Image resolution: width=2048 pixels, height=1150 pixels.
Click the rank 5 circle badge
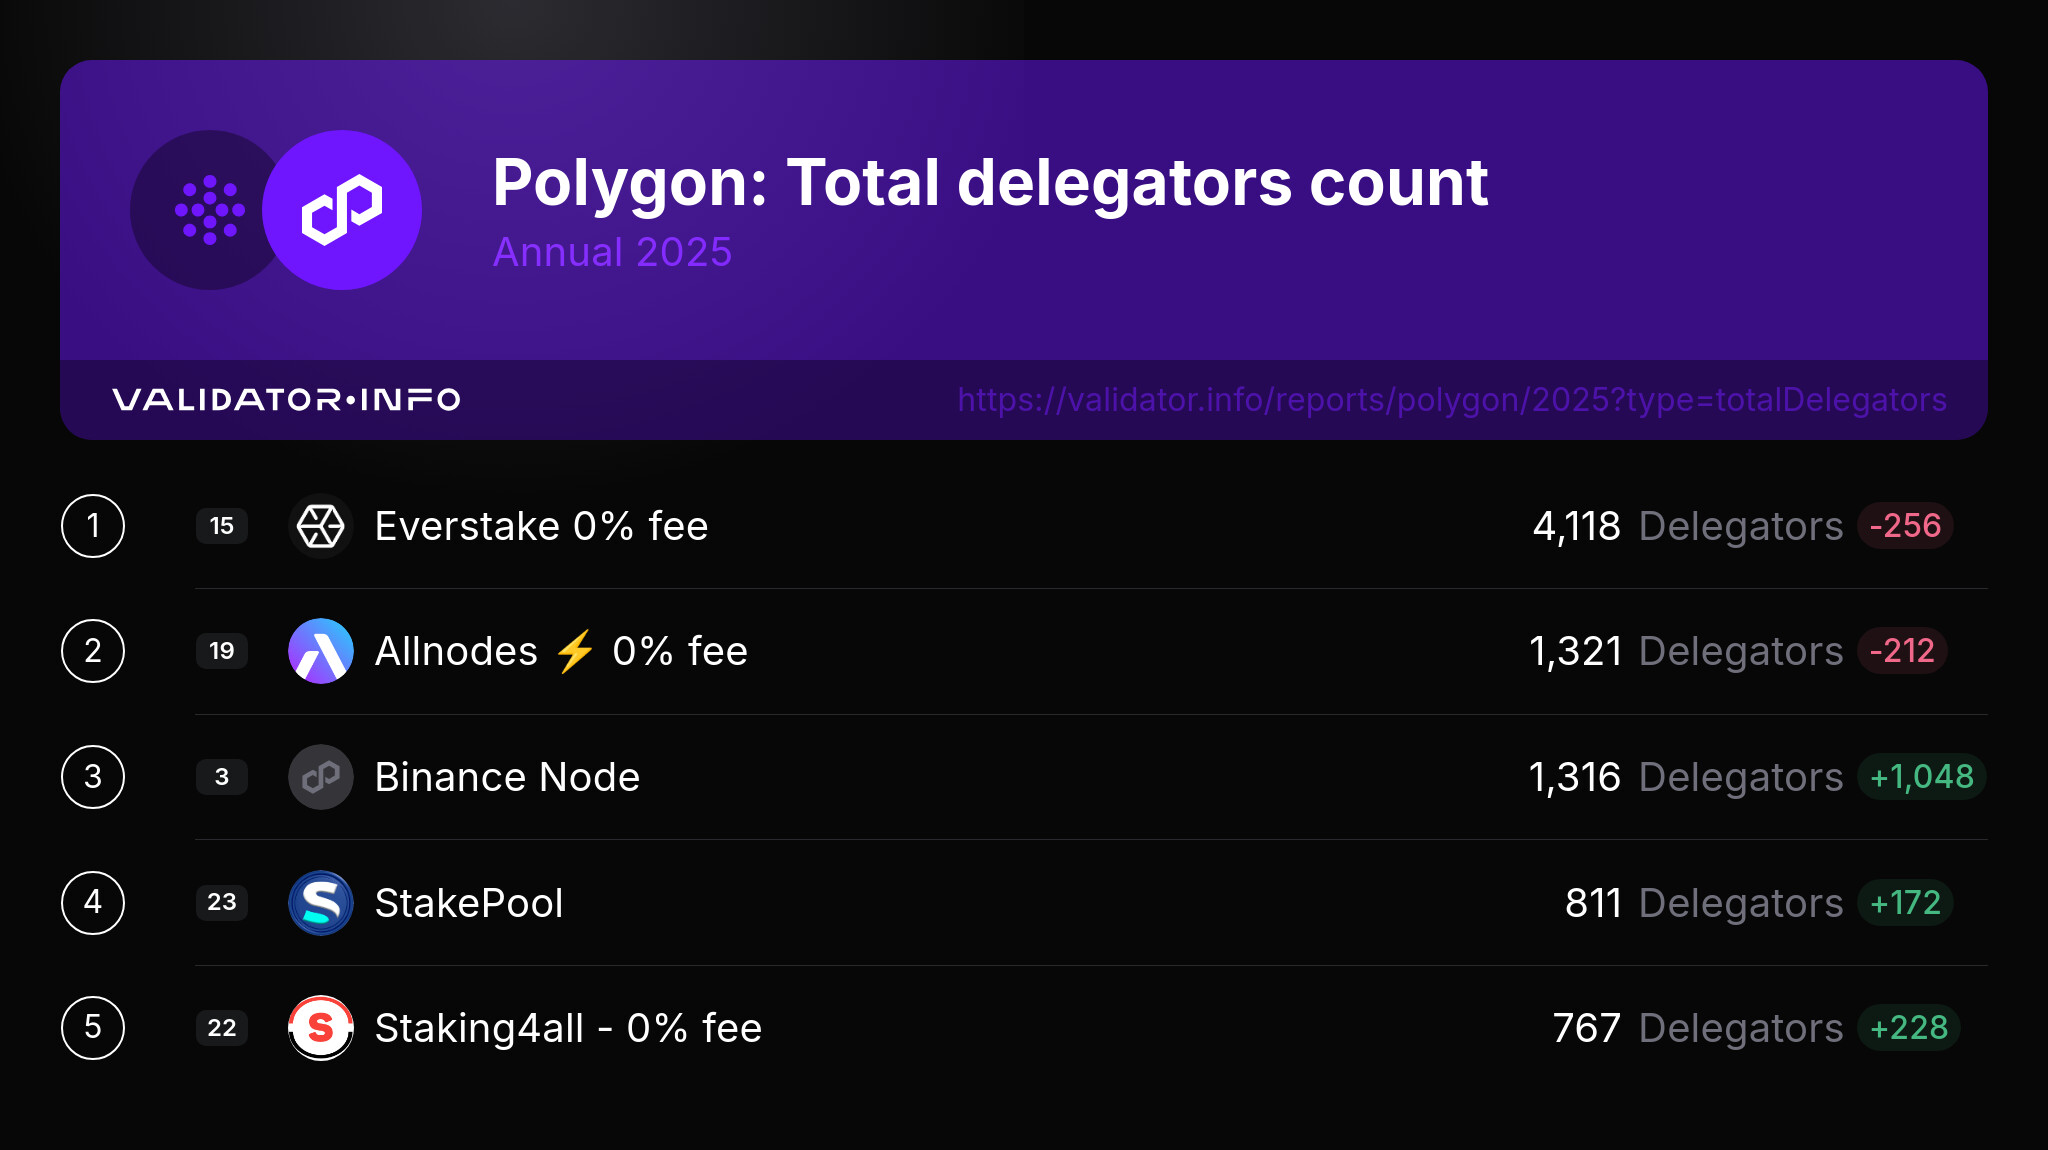(93, 1028)
